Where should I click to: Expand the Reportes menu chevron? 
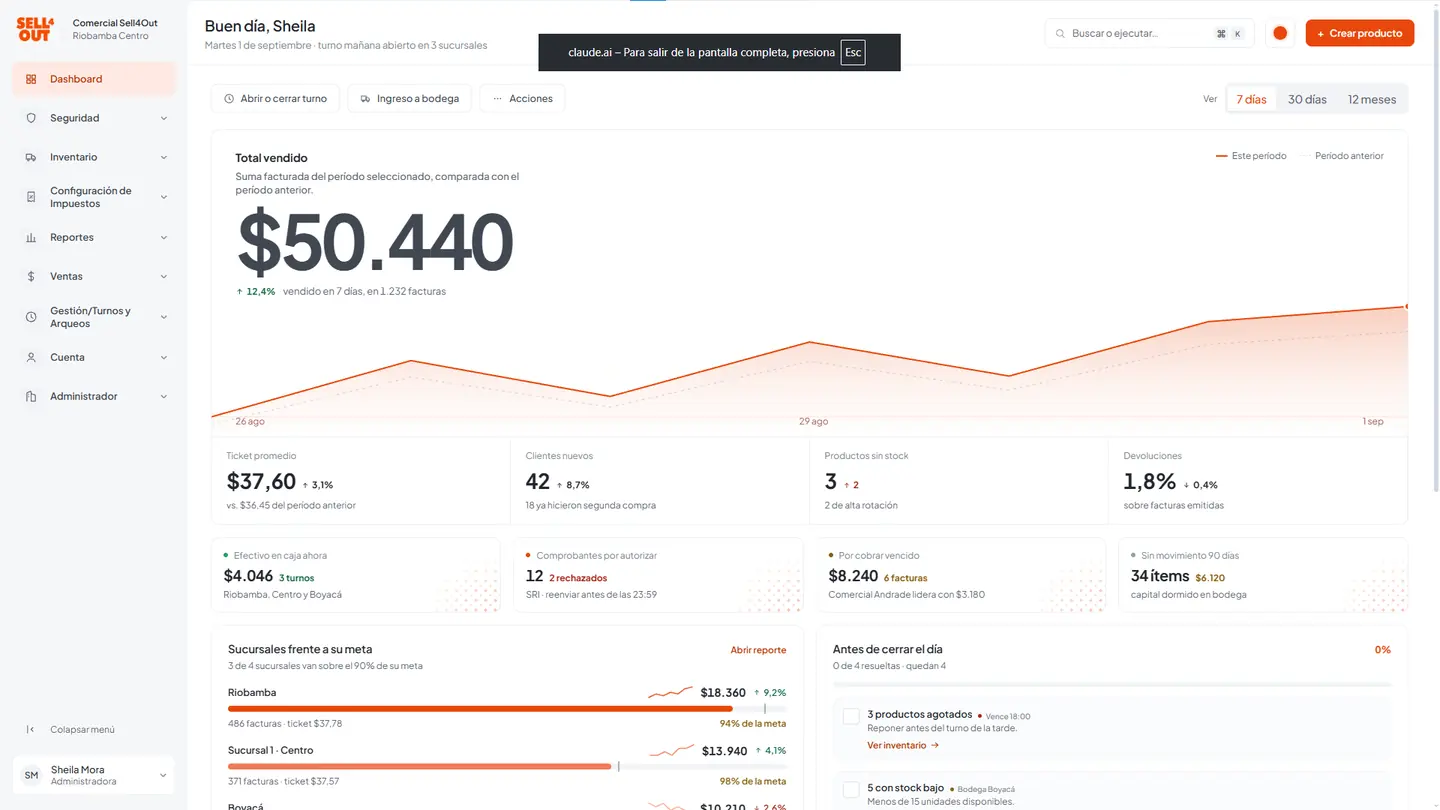(x=164, y=237)
